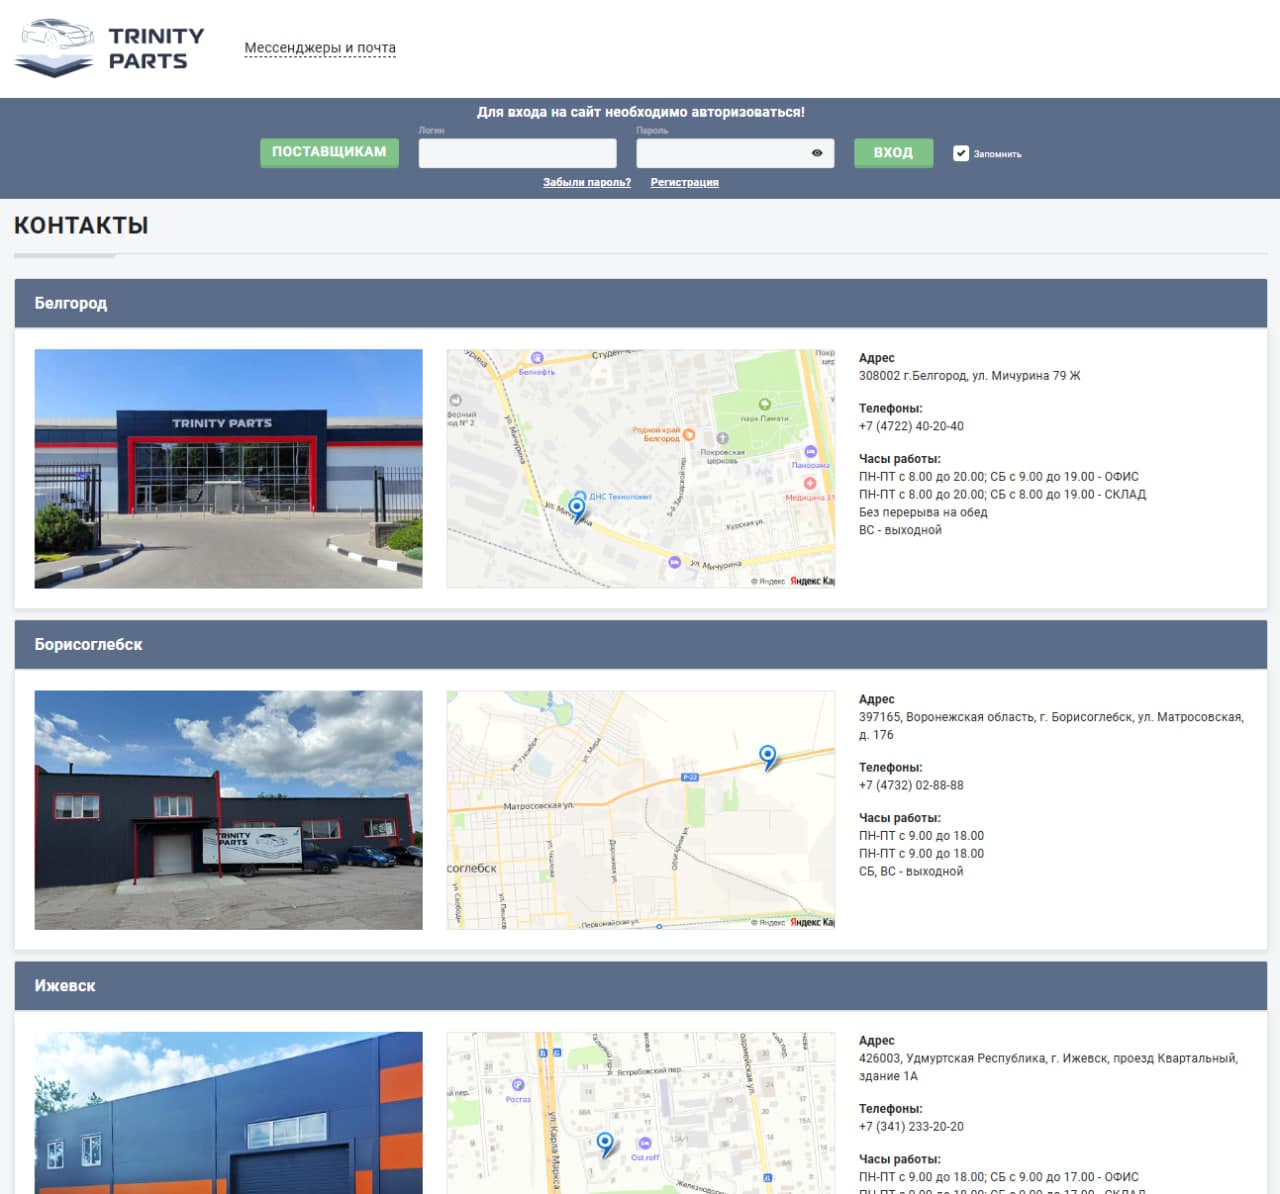Screen dimensions: 1280x1194
Task: Click the text ВС - выходной
Action: coord(900,530)
